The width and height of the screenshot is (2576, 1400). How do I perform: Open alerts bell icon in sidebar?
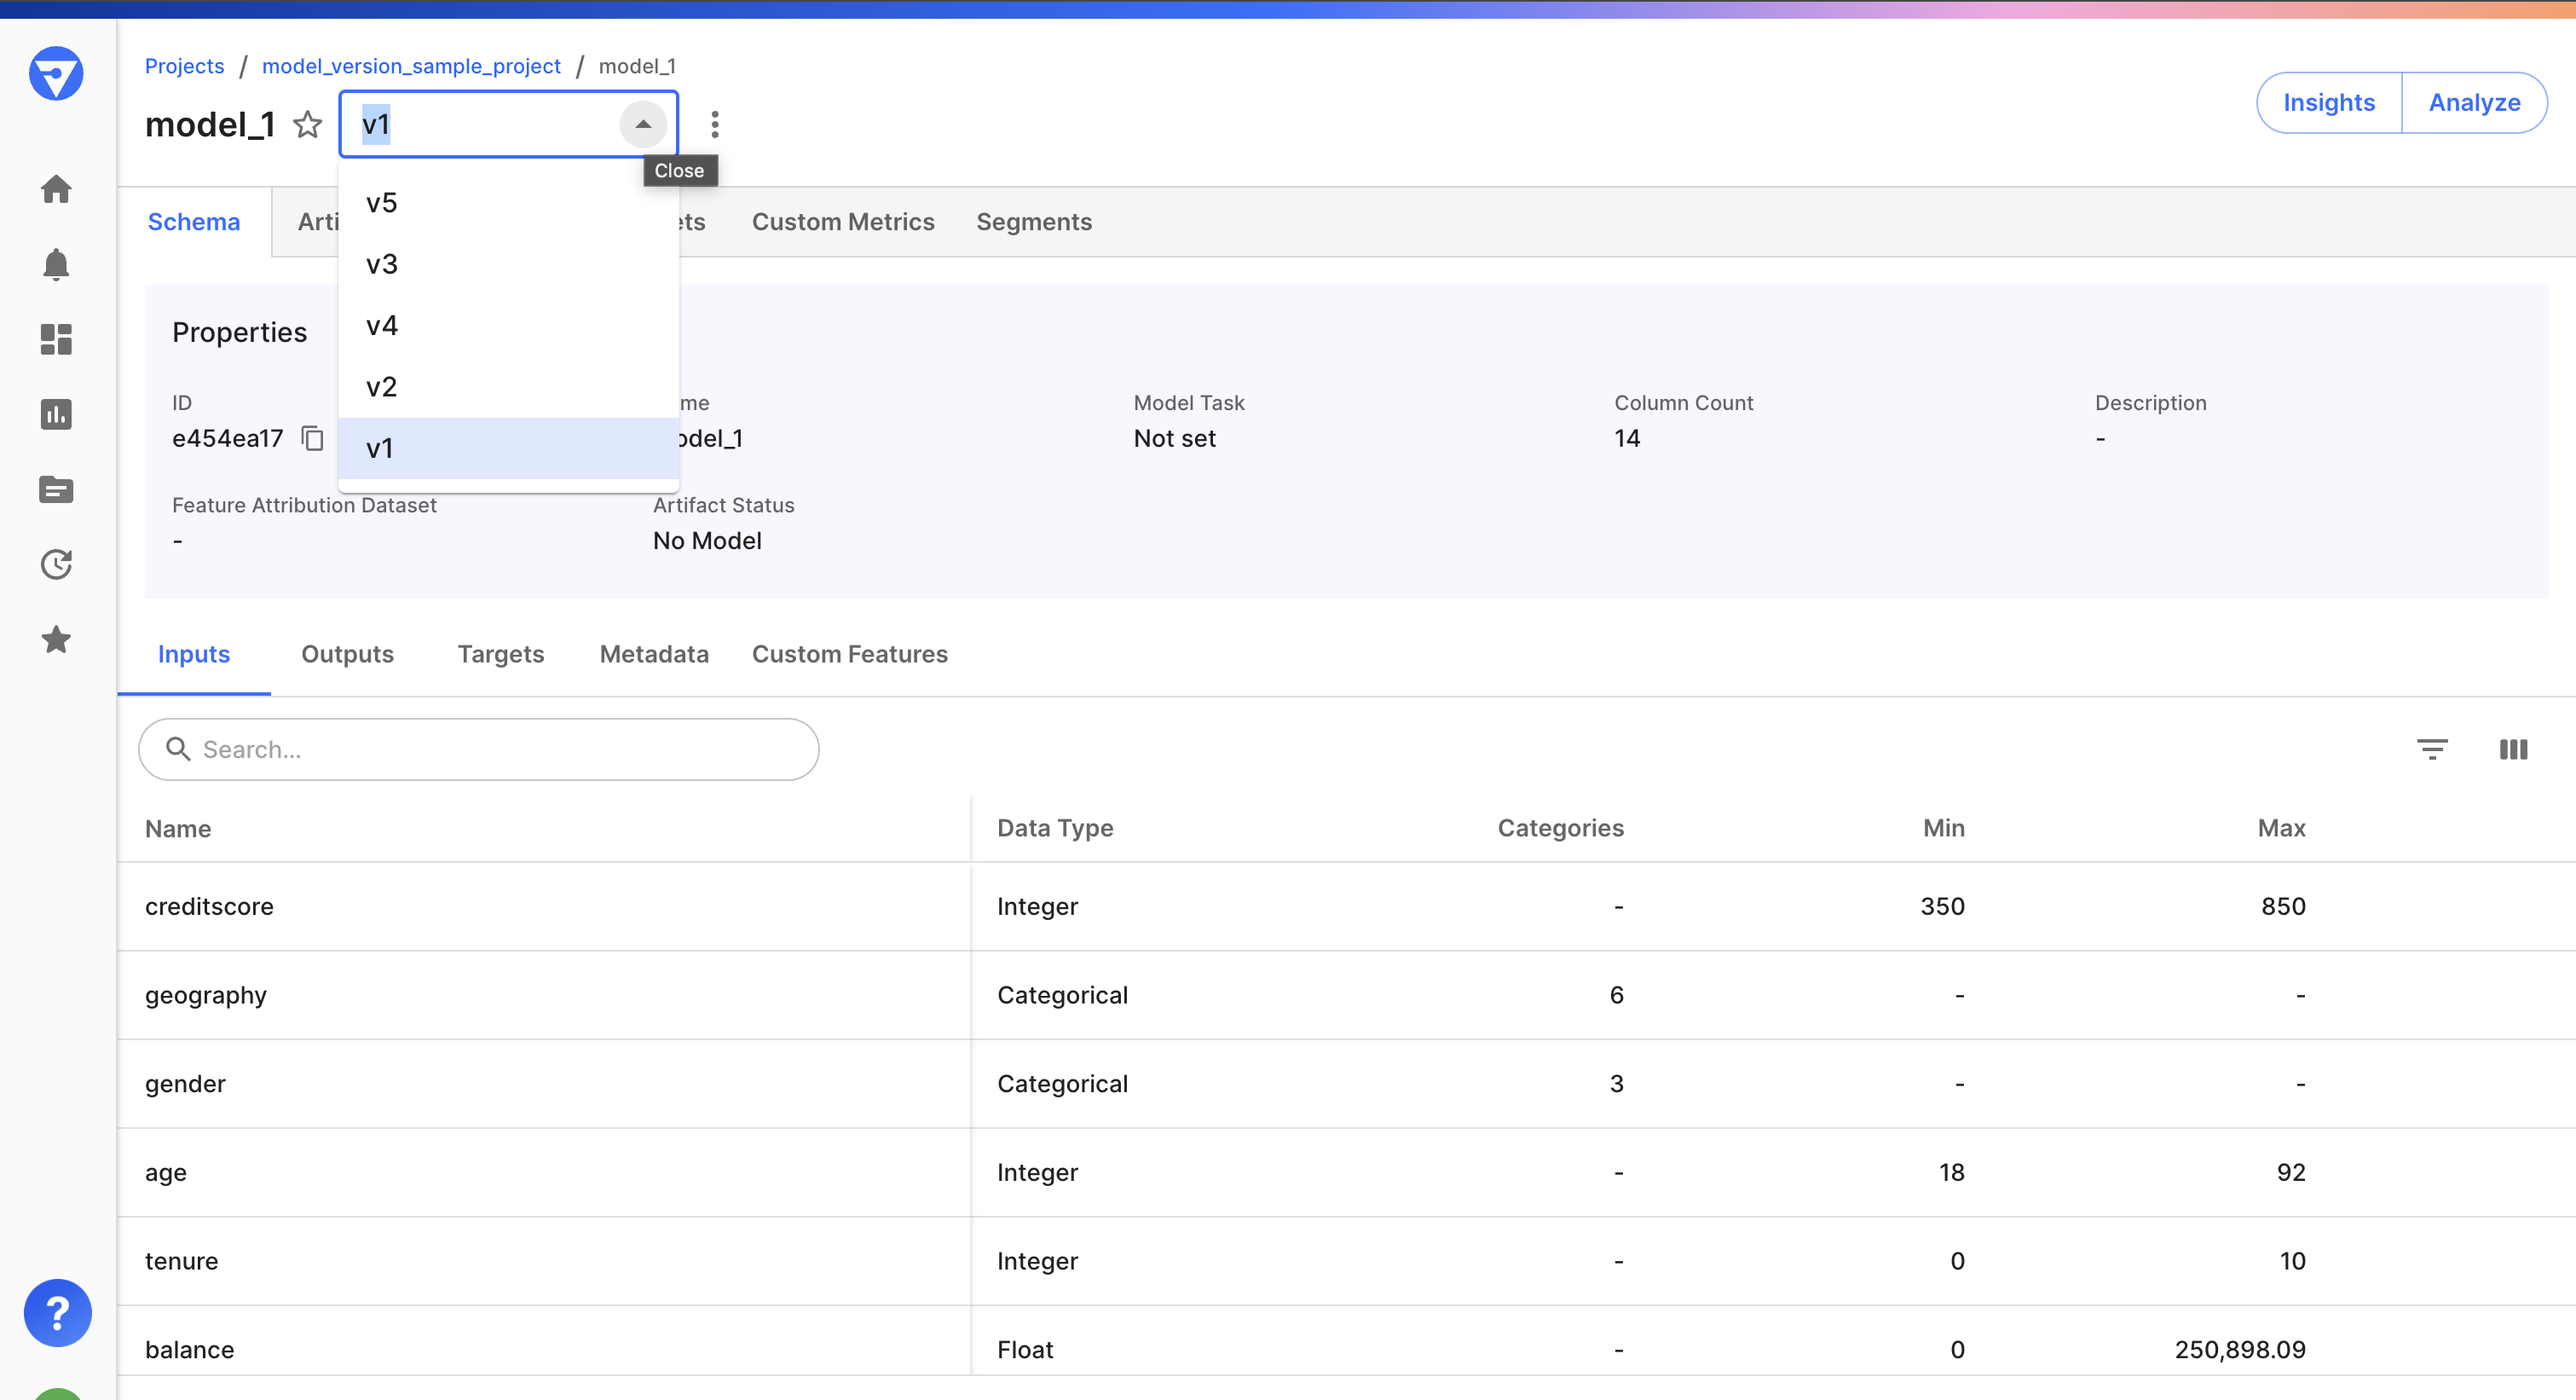56,264
